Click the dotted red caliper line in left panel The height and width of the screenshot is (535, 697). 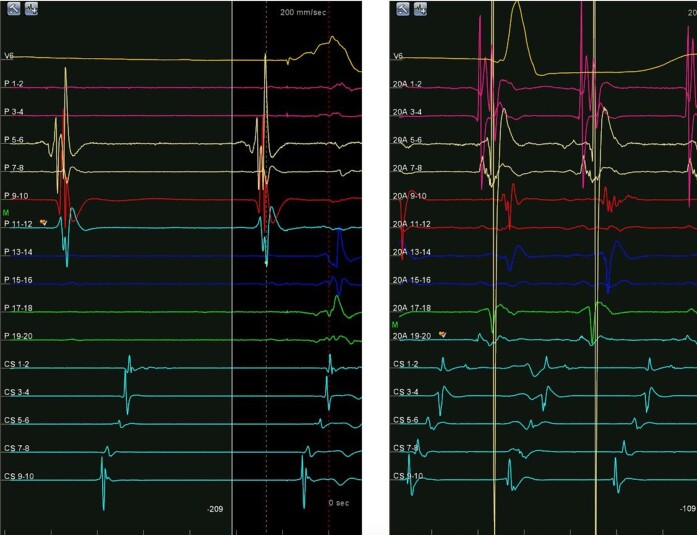[329, 268]
